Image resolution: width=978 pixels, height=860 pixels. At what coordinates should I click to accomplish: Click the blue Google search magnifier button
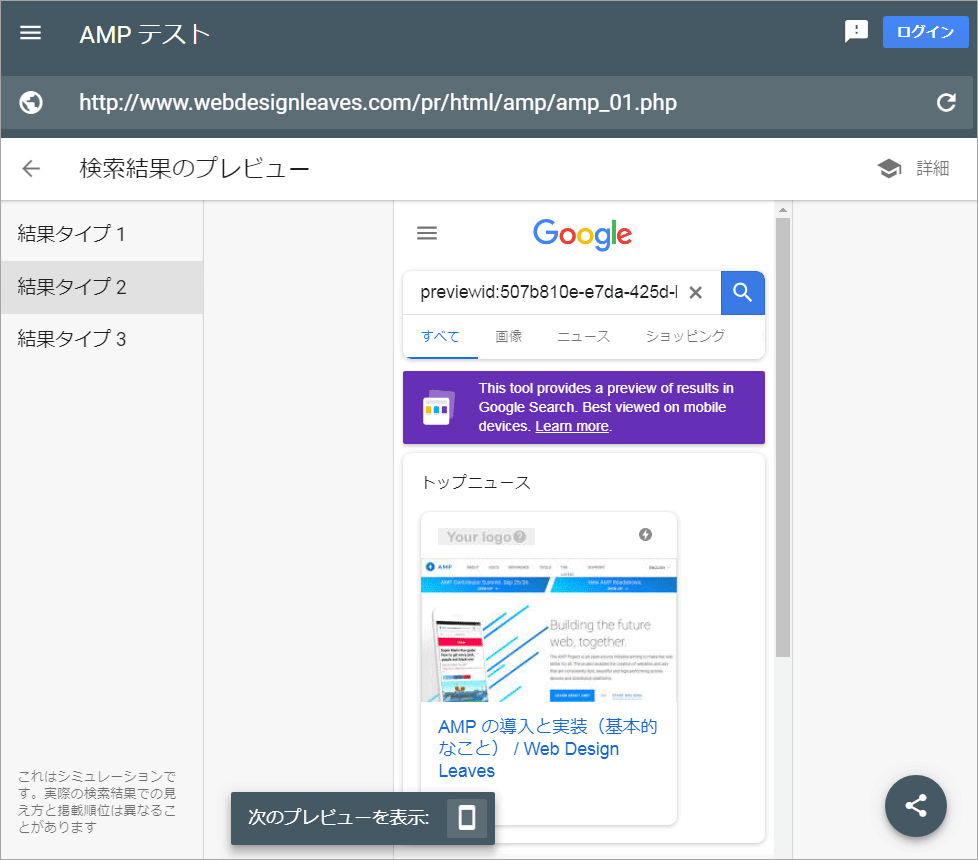point(742,292)
